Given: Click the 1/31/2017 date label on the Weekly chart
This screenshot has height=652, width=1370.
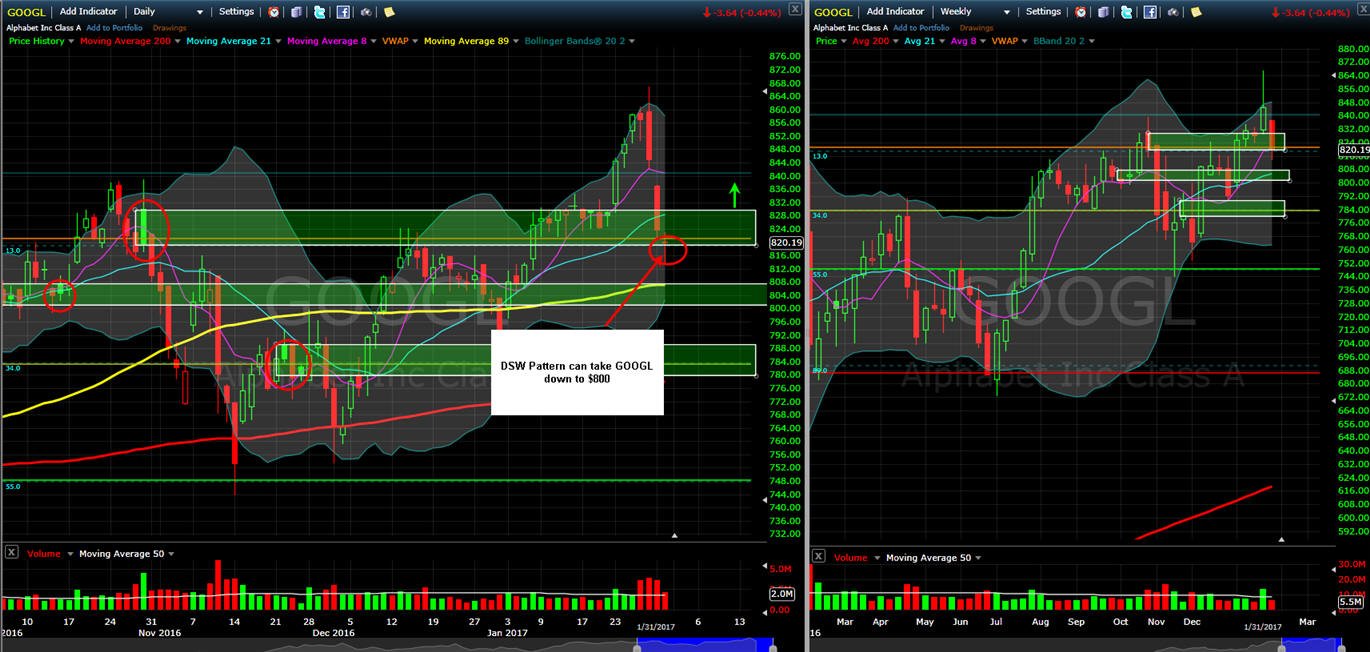Looking at the screenshot, I should [1262, 626].
